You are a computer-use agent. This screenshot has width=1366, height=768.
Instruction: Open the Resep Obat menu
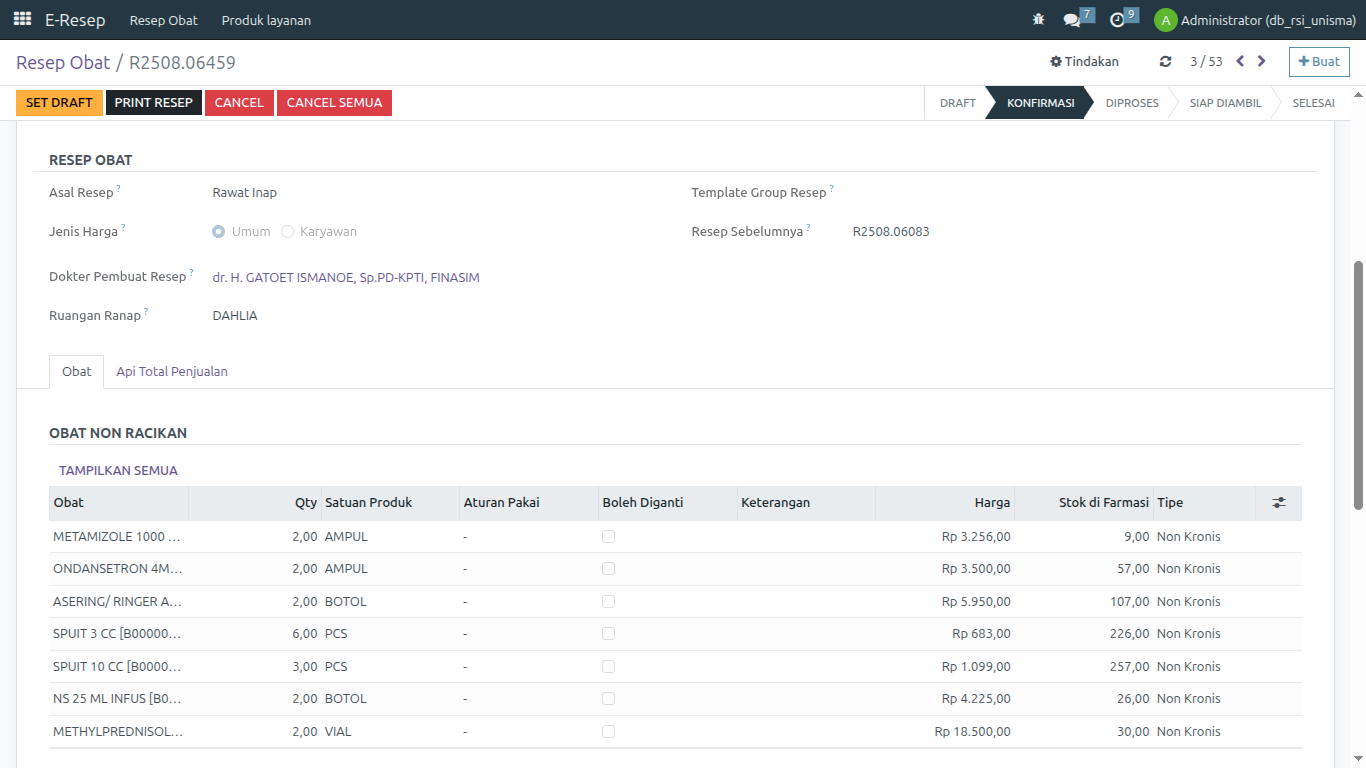click(x=164, y=20)
